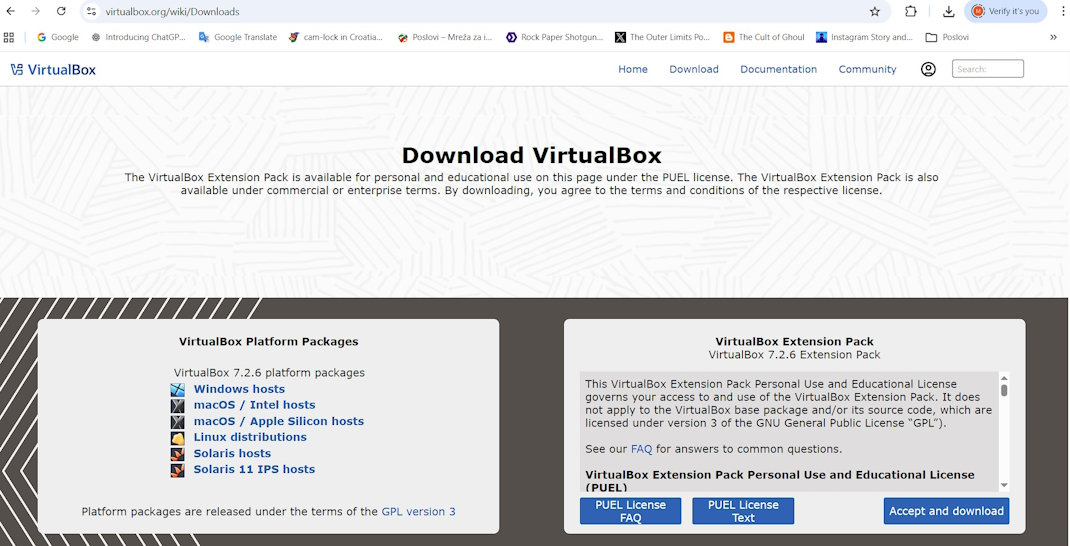Open the Solaris hosts link
This screenshot has width=1070, height=546.
pyautogui.click(x=232, y=453)
